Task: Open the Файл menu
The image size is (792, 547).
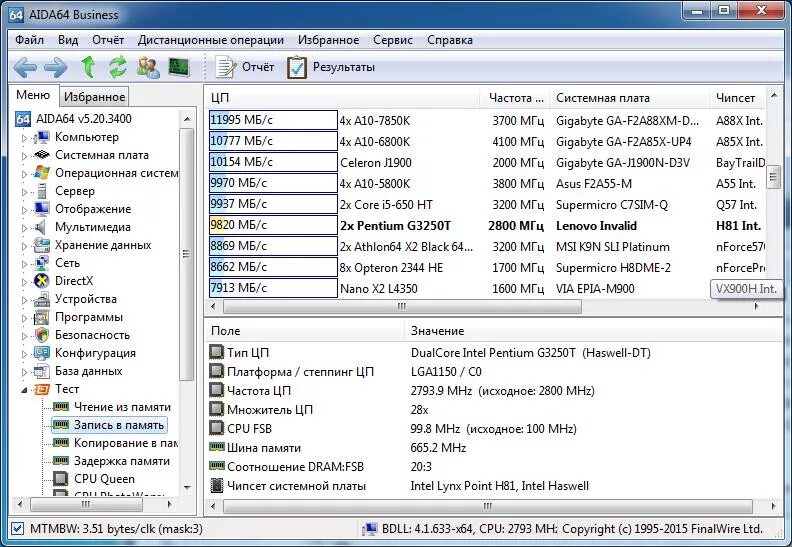Action: pyautogui.click(x=29, y=40)
